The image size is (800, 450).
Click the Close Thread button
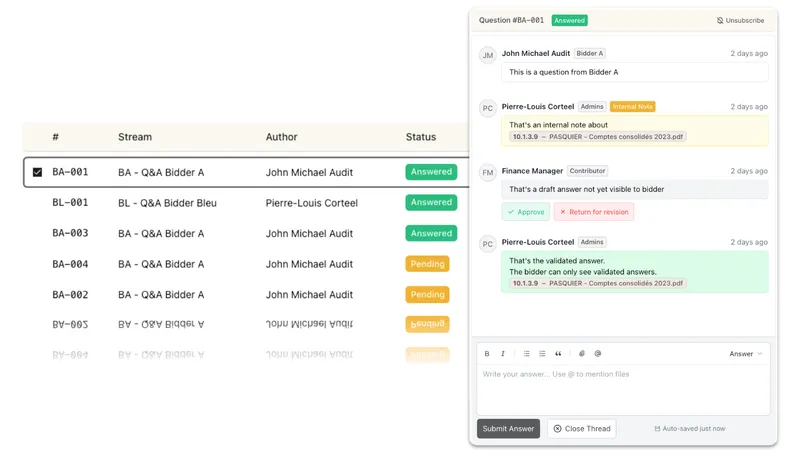pos(582,429)
